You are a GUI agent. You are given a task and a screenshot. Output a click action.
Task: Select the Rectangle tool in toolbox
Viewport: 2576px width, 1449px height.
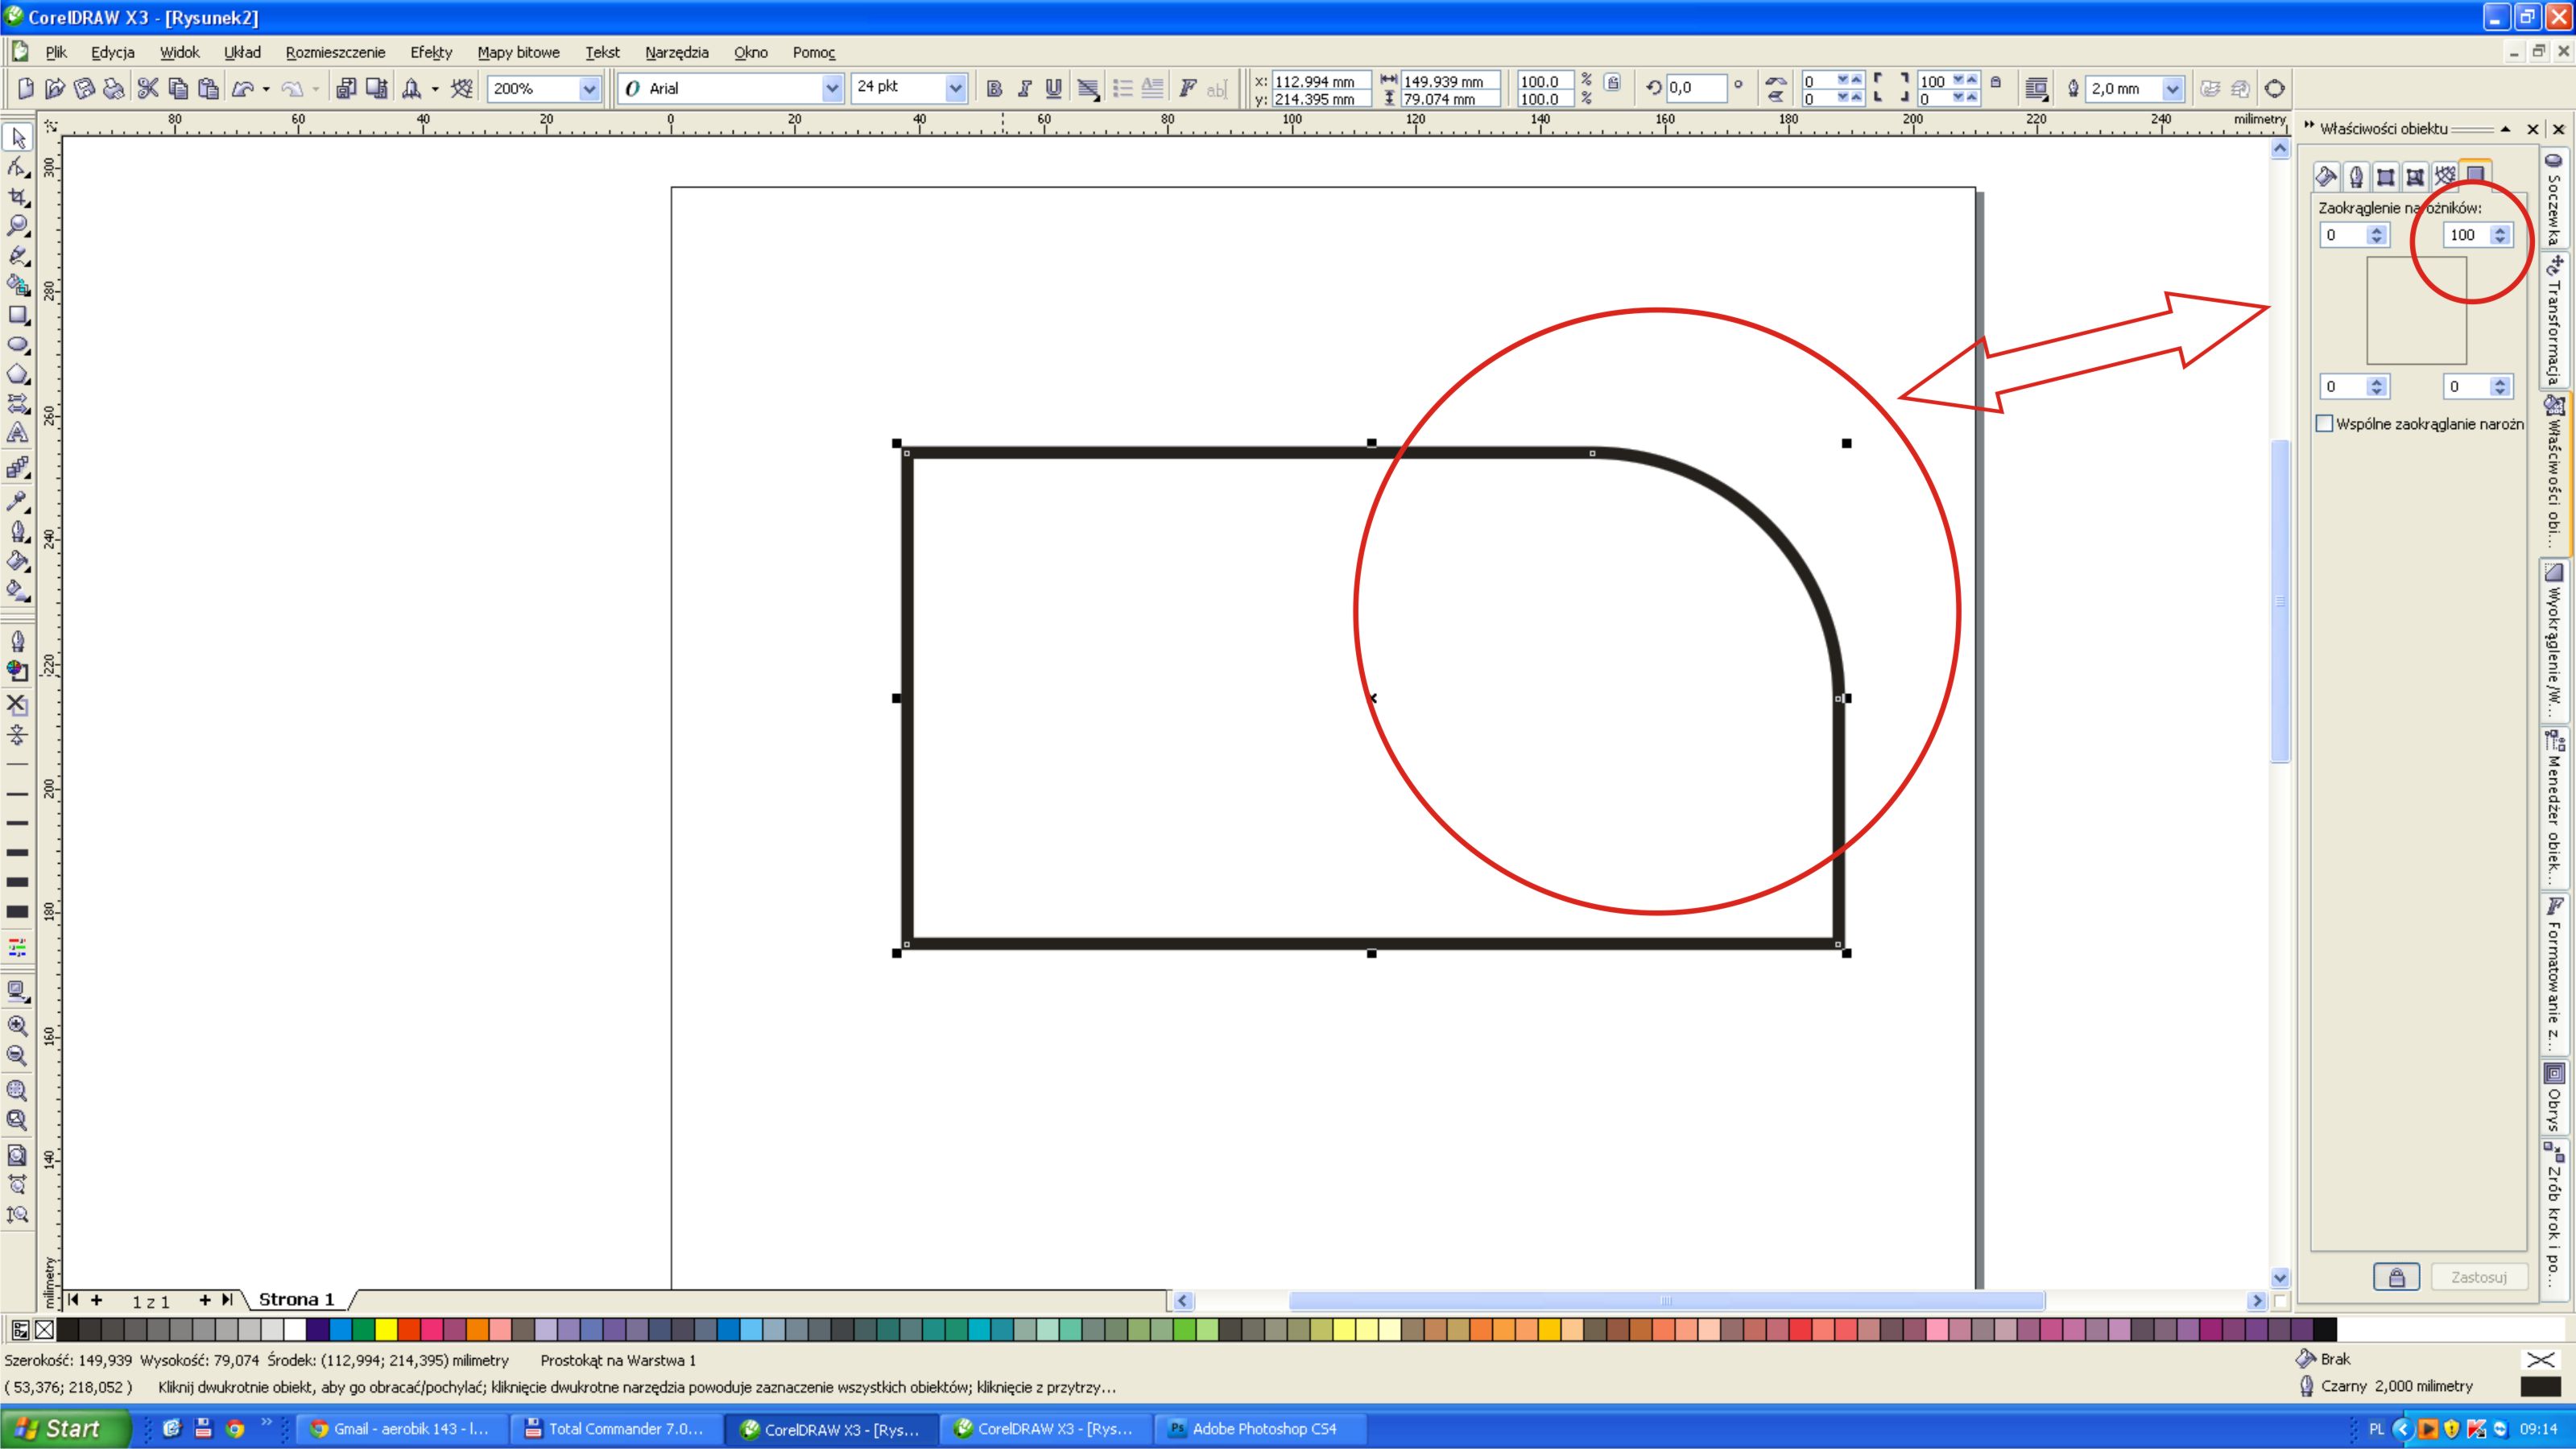(17, 315)
